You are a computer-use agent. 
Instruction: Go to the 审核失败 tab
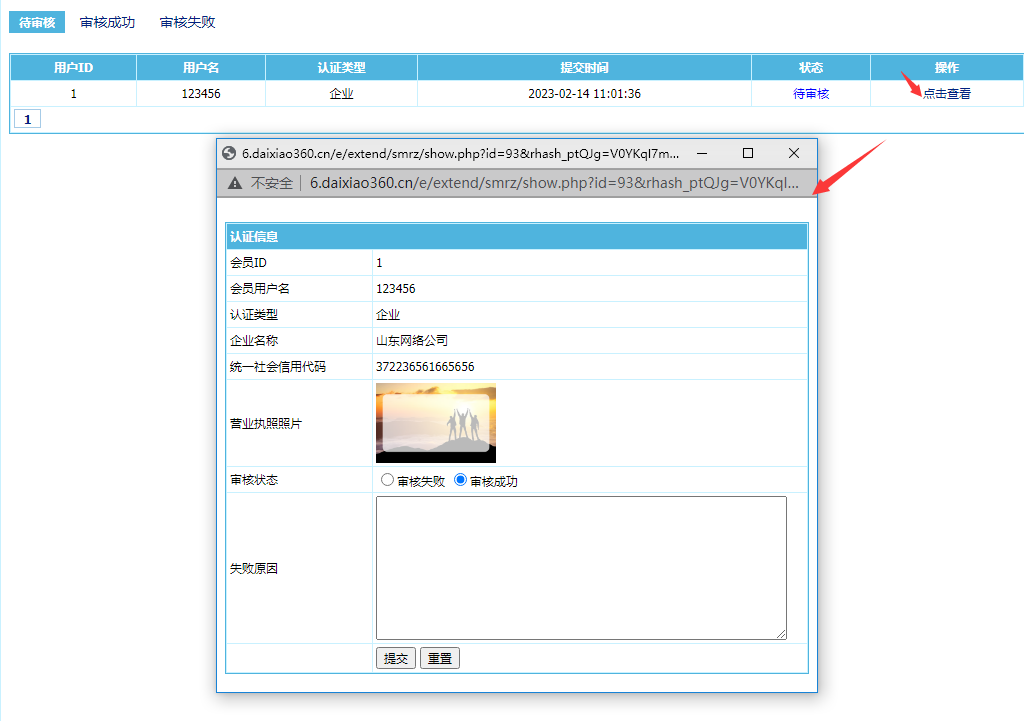(187, 22)
